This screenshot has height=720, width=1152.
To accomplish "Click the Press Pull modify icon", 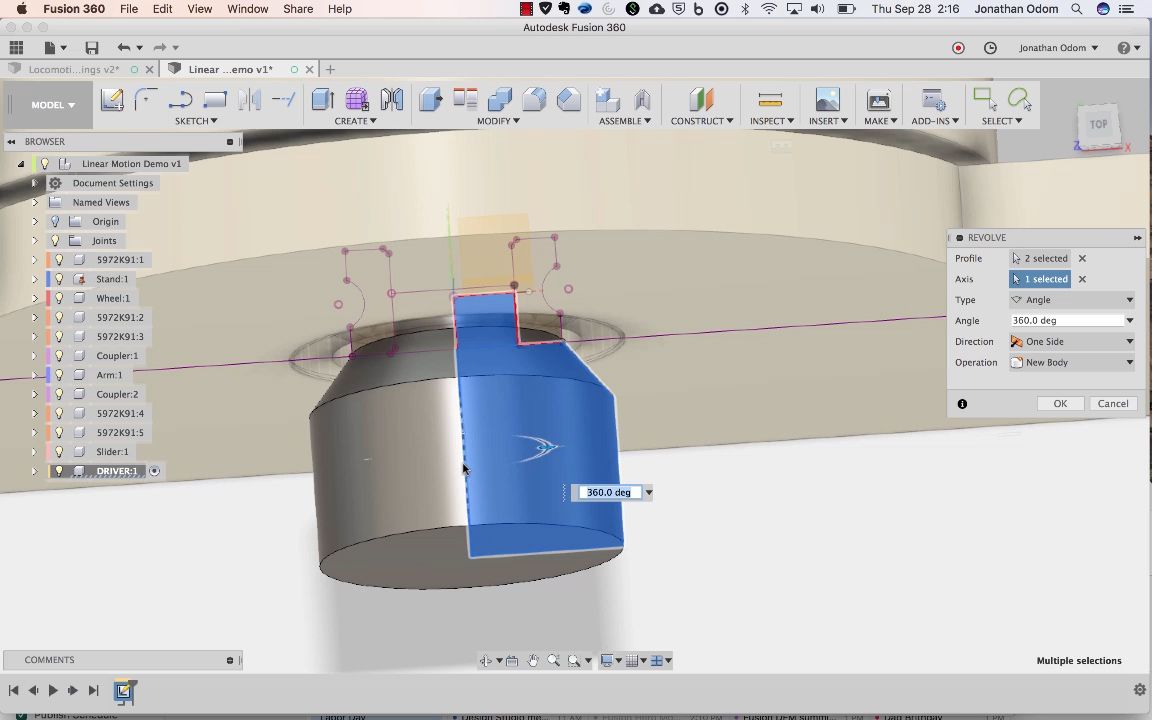I will [430, 99].
